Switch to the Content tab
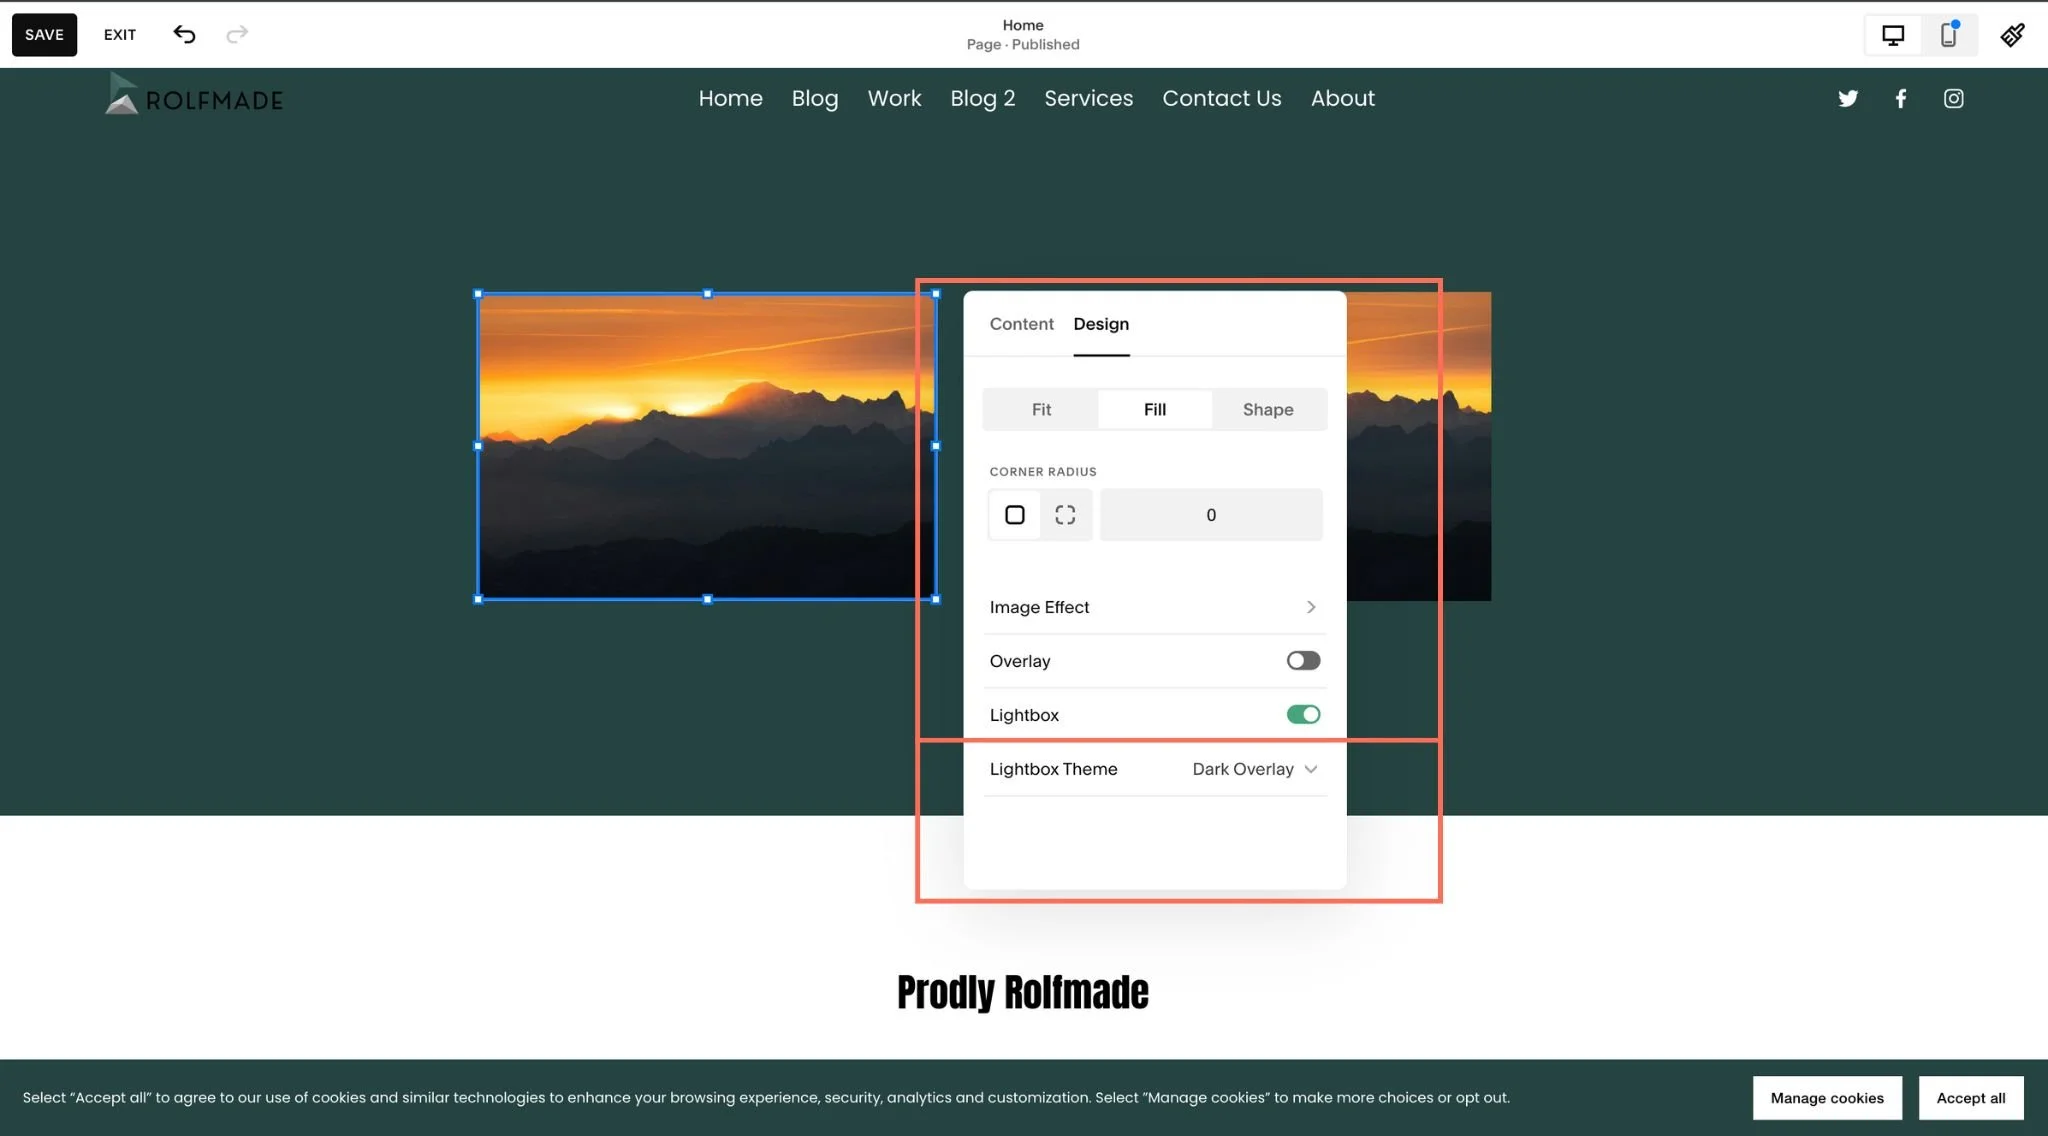2048x1136 pixels. 1021,324
